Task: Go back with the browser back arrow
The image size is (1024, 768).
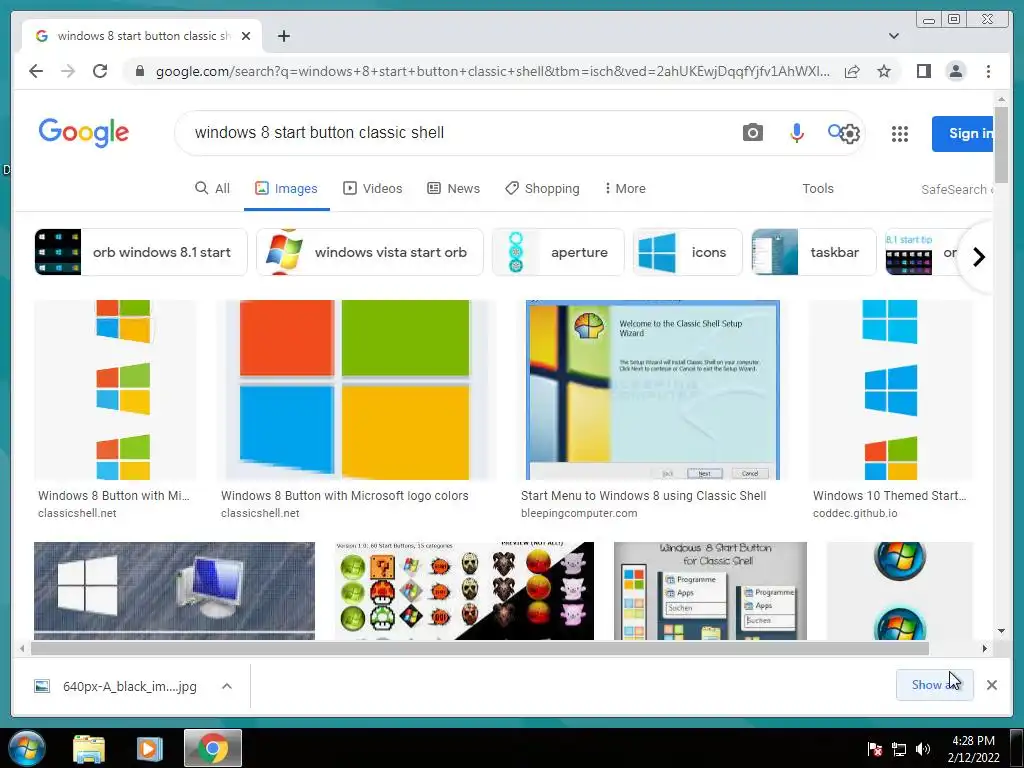Action: 36,71
